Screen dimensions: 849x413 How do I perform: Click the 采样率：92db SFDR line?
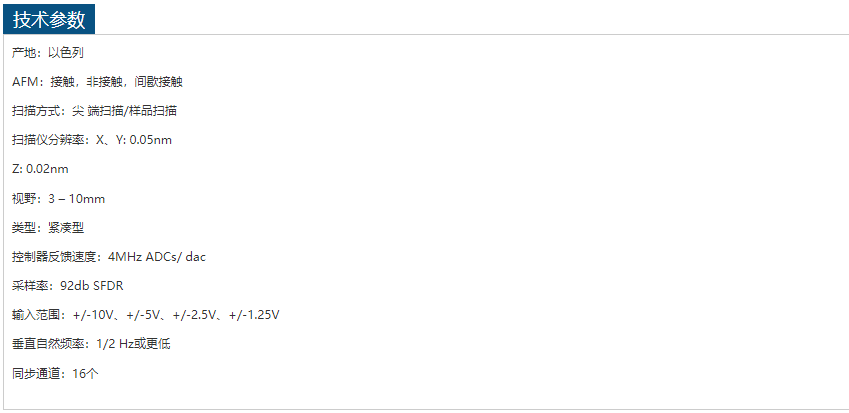click(x=68, y=287)
